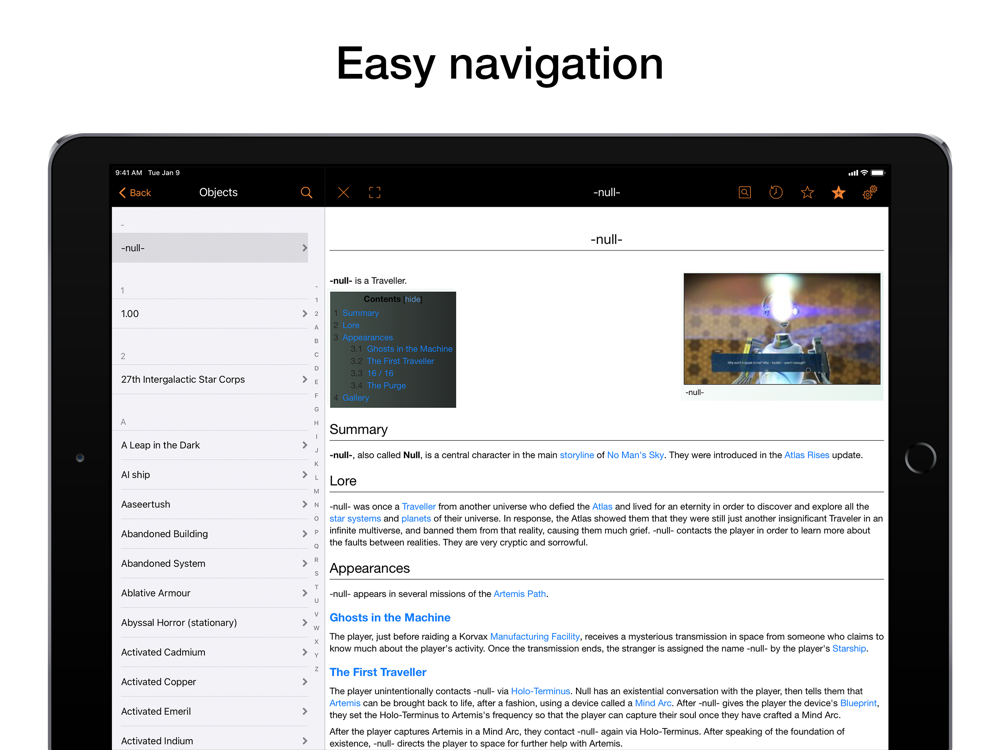Screen dimensions: 1000x750
Task: Jump to Ghosts in the Machine contents entry
Action: 409,349
